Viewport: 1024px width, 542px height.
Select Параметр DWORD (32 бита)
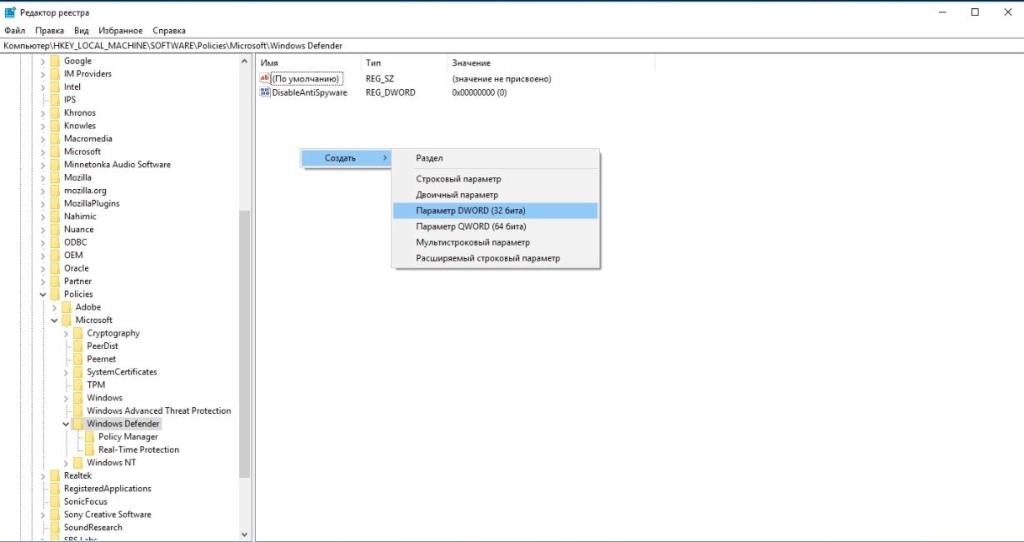[495, 210]
